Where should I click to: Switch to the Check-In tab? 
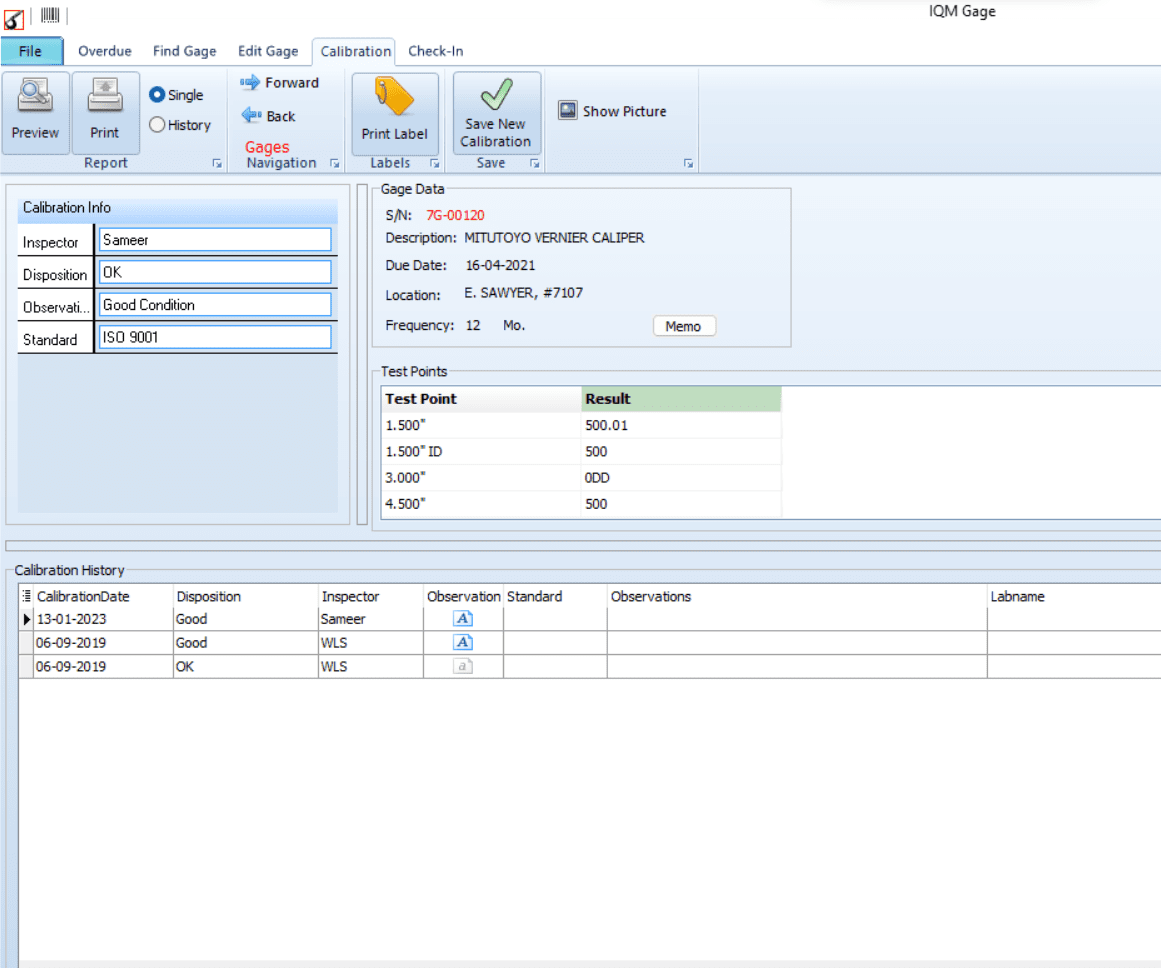click(x=435, y=51)
